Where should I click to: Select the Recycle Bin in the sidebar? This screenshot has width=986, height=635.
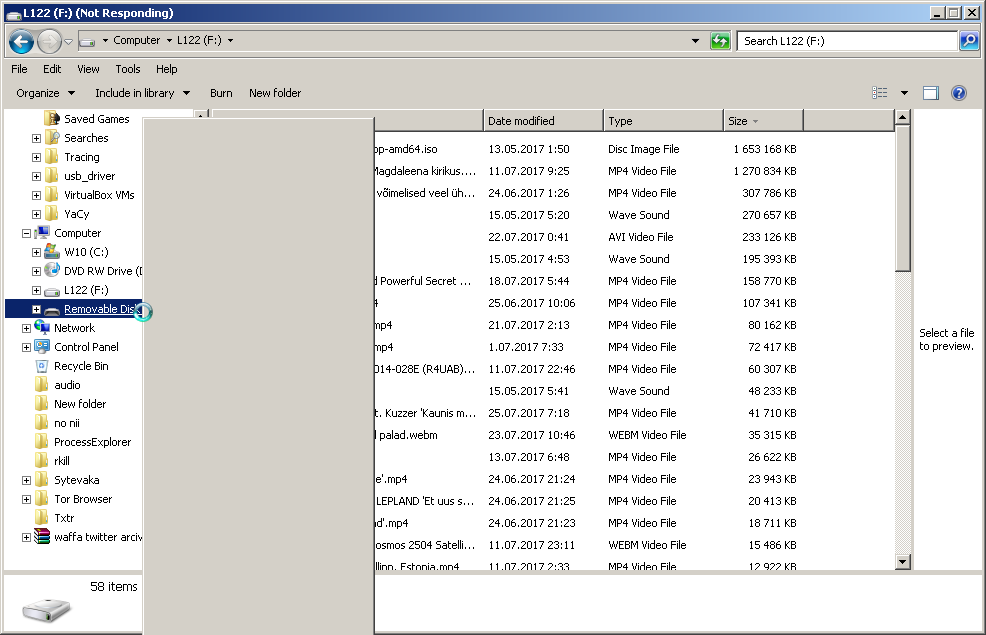click(x=81, y=366)
